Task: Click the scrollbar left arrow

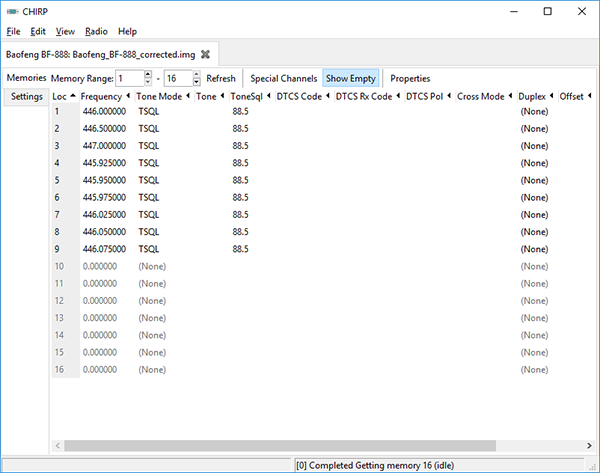Action: (x=58, y=445)
